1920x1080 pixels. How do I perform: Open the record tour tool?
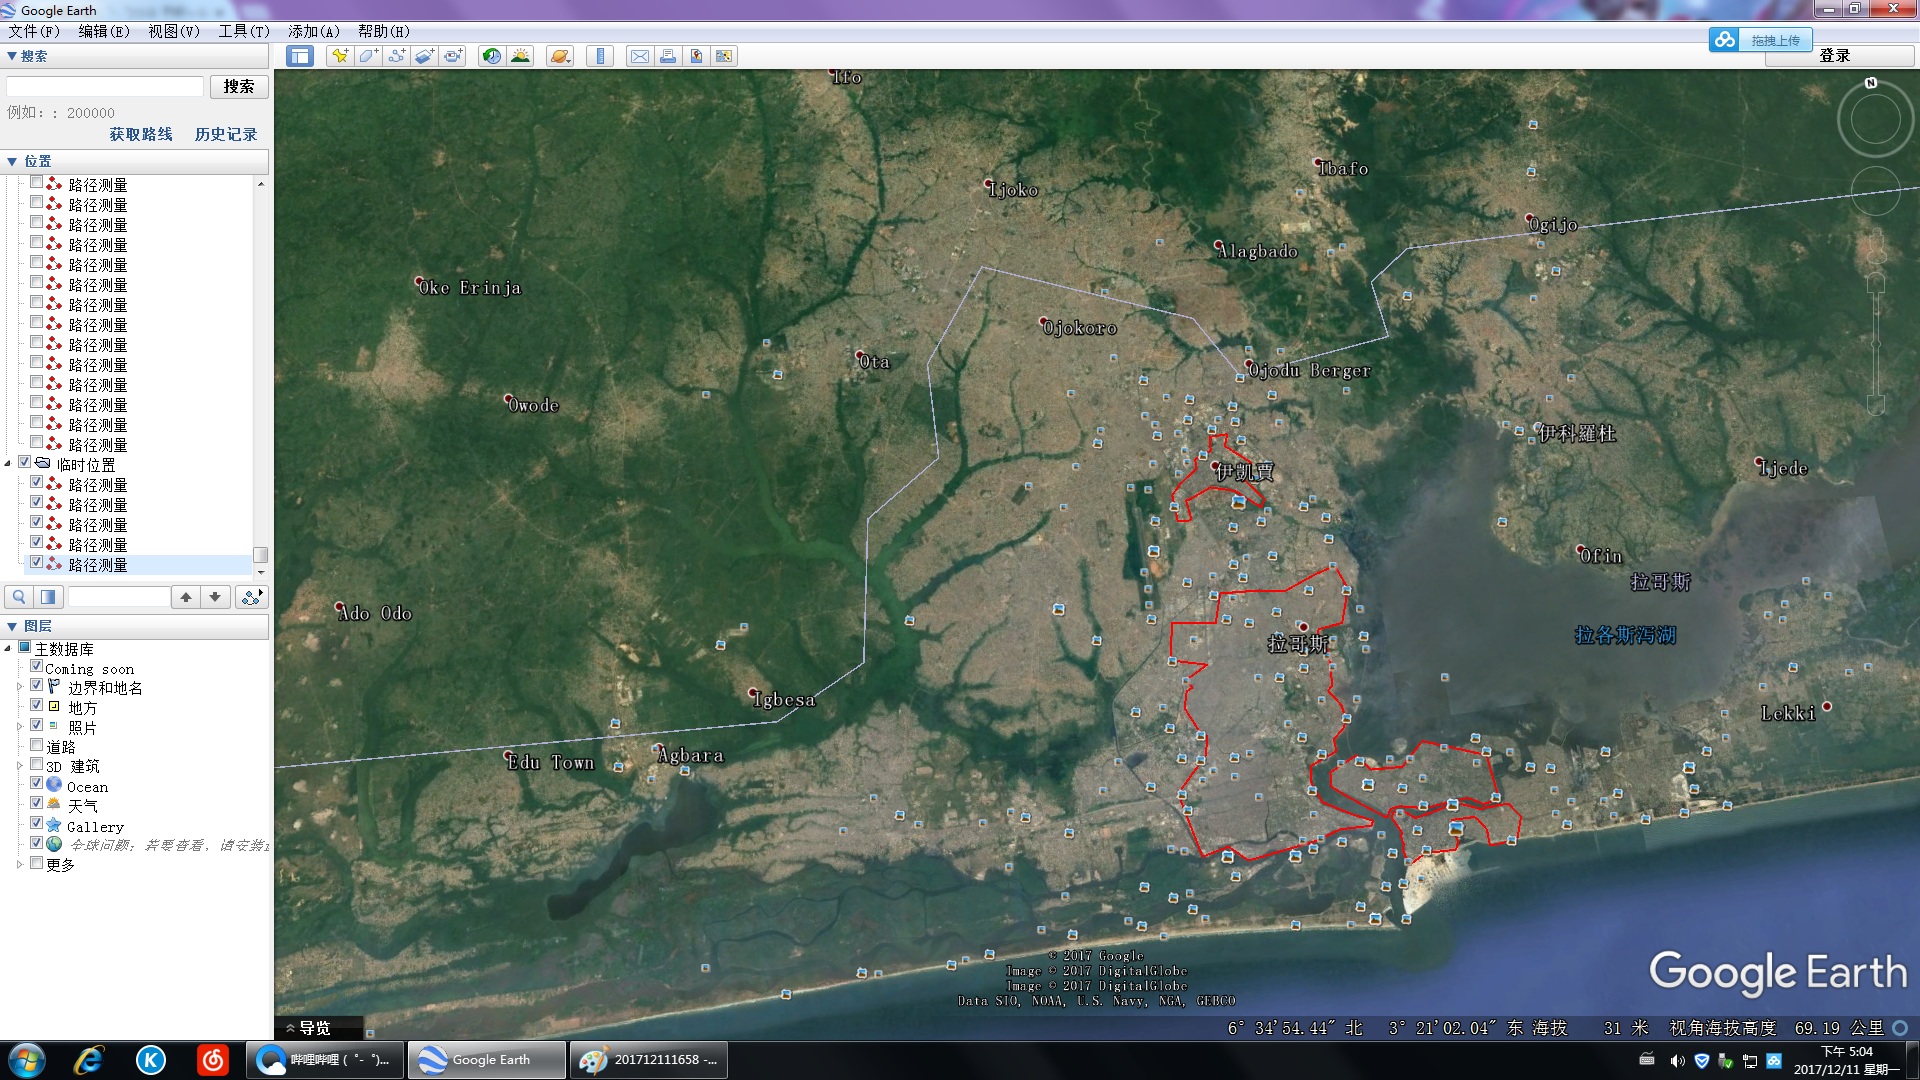[x=453, y=56]
